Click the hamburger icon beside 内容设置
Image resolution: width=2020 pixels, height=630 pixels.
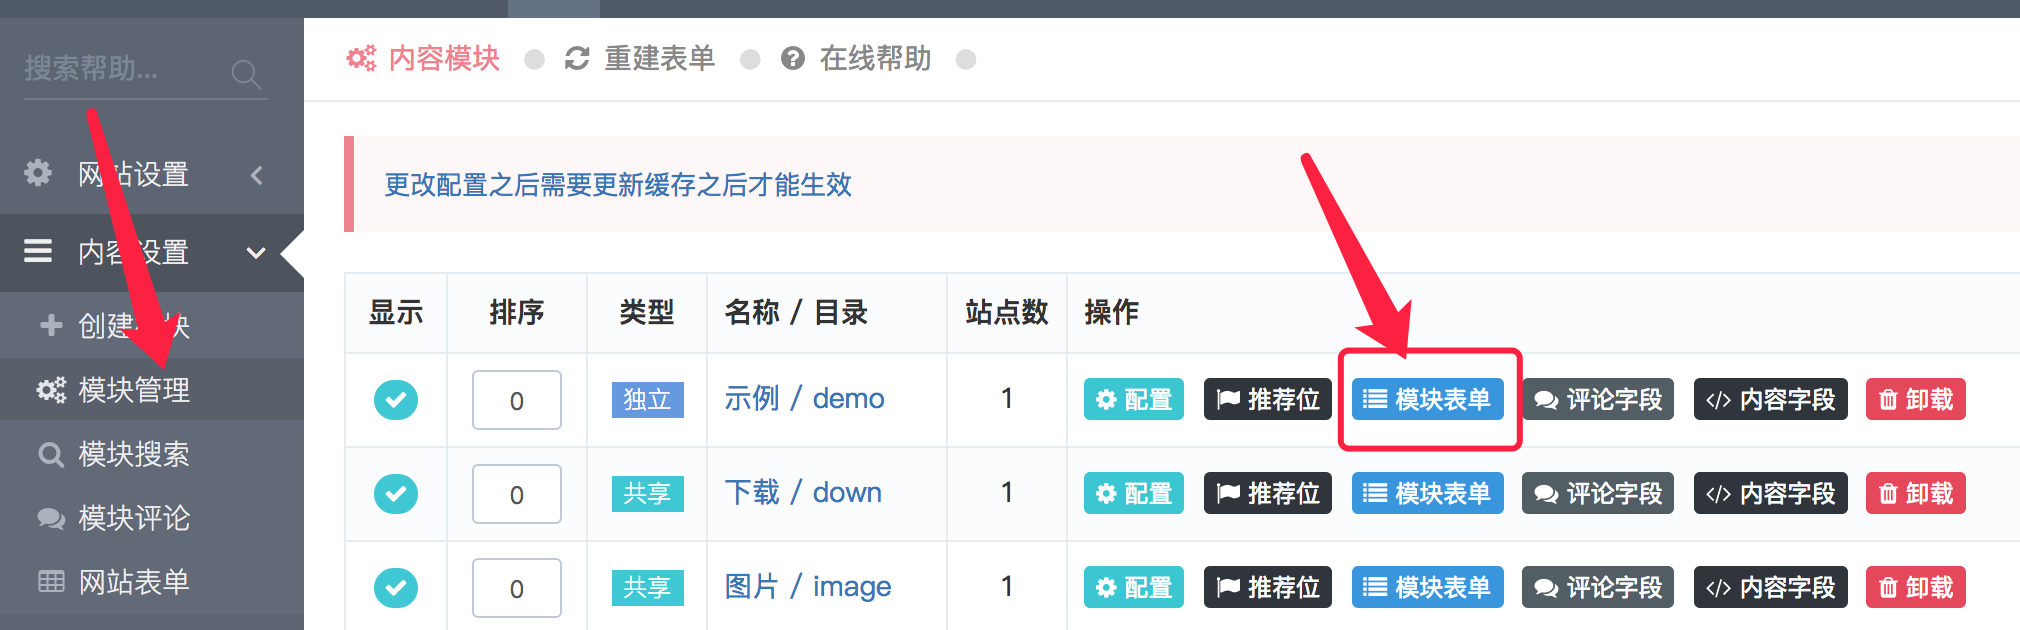(38, 251)
